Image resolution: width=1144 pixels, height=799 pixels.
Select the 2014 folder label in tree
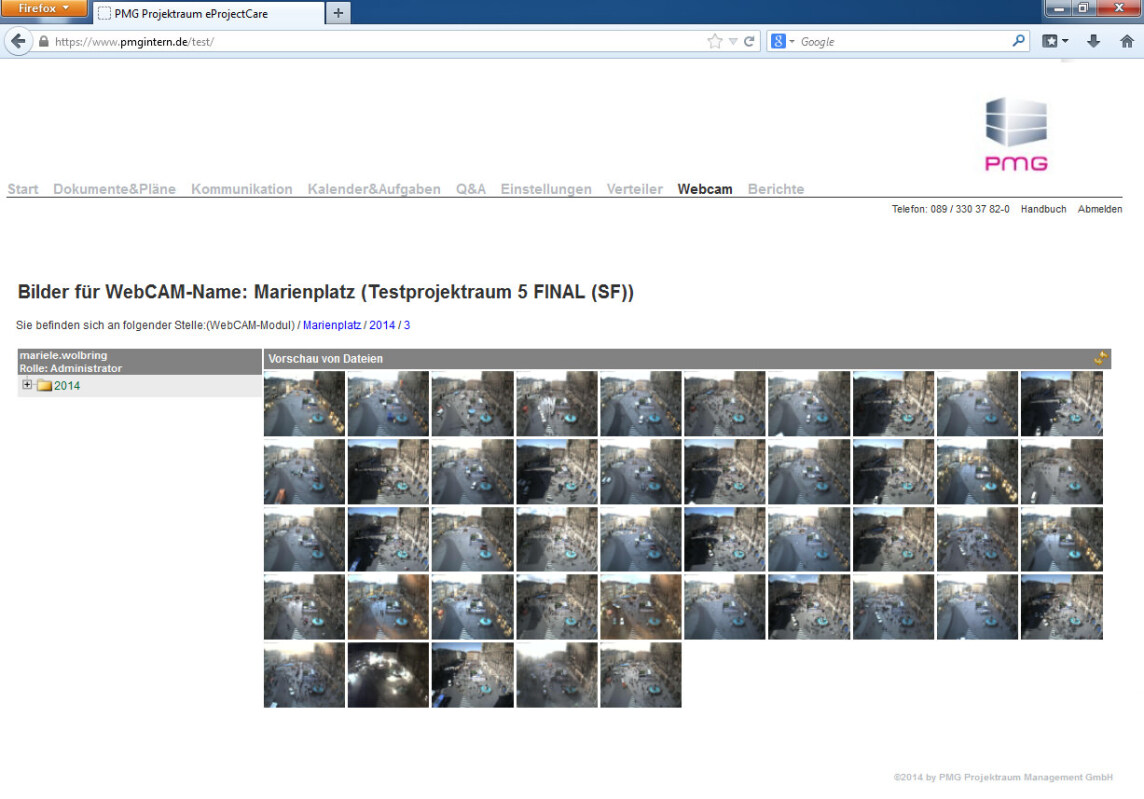67,386
